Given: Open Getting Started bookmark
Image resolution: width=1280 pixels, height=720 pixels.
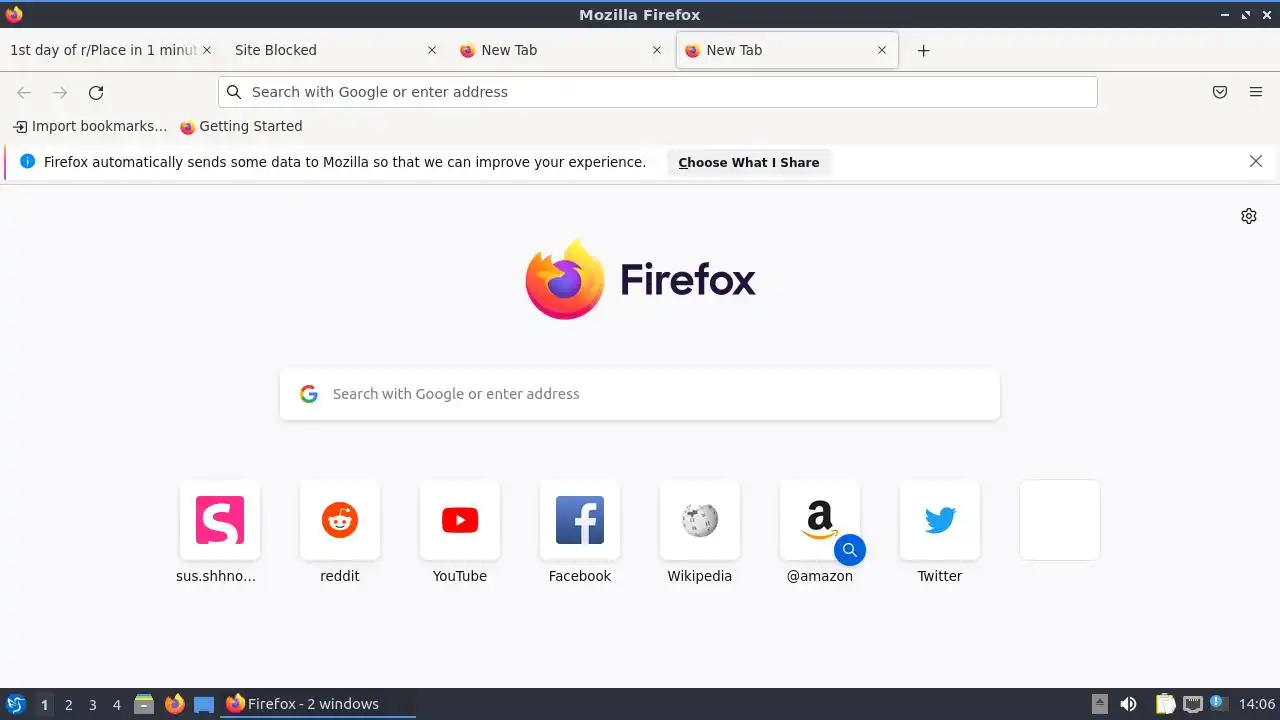Looking at the screenshot, I should (241, 126).
